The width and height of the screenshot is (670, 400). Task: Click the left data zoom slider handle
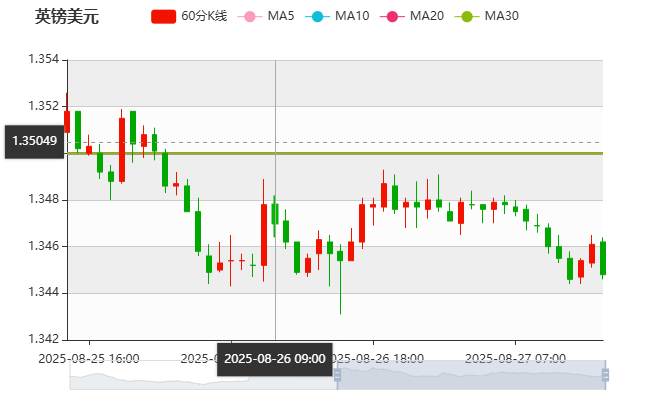click(x=337, y=375)
